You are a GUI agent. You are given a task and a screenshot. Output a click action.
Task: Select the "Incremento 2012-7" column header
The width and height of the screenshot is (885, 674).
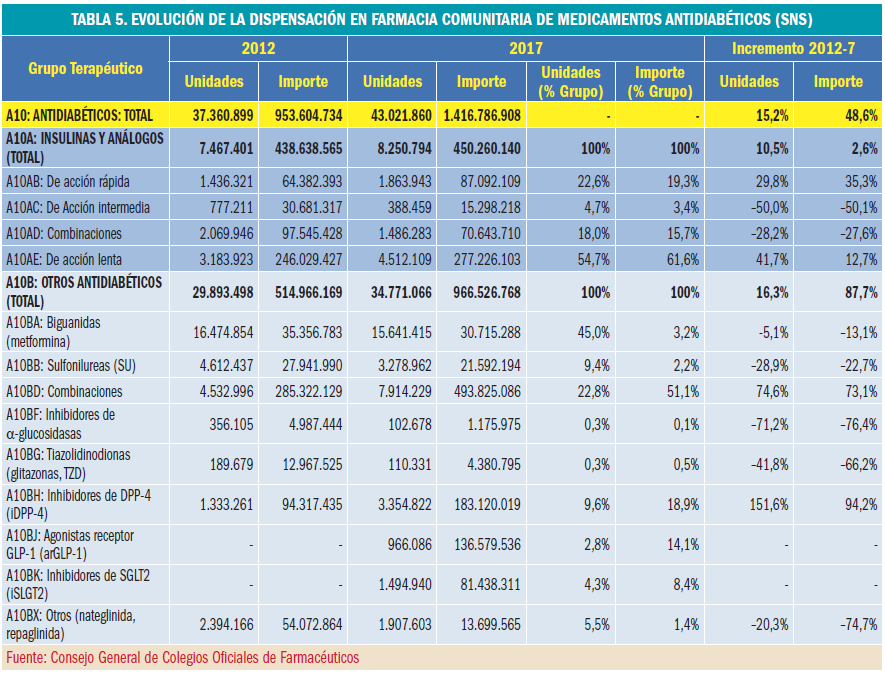[794, 48]
